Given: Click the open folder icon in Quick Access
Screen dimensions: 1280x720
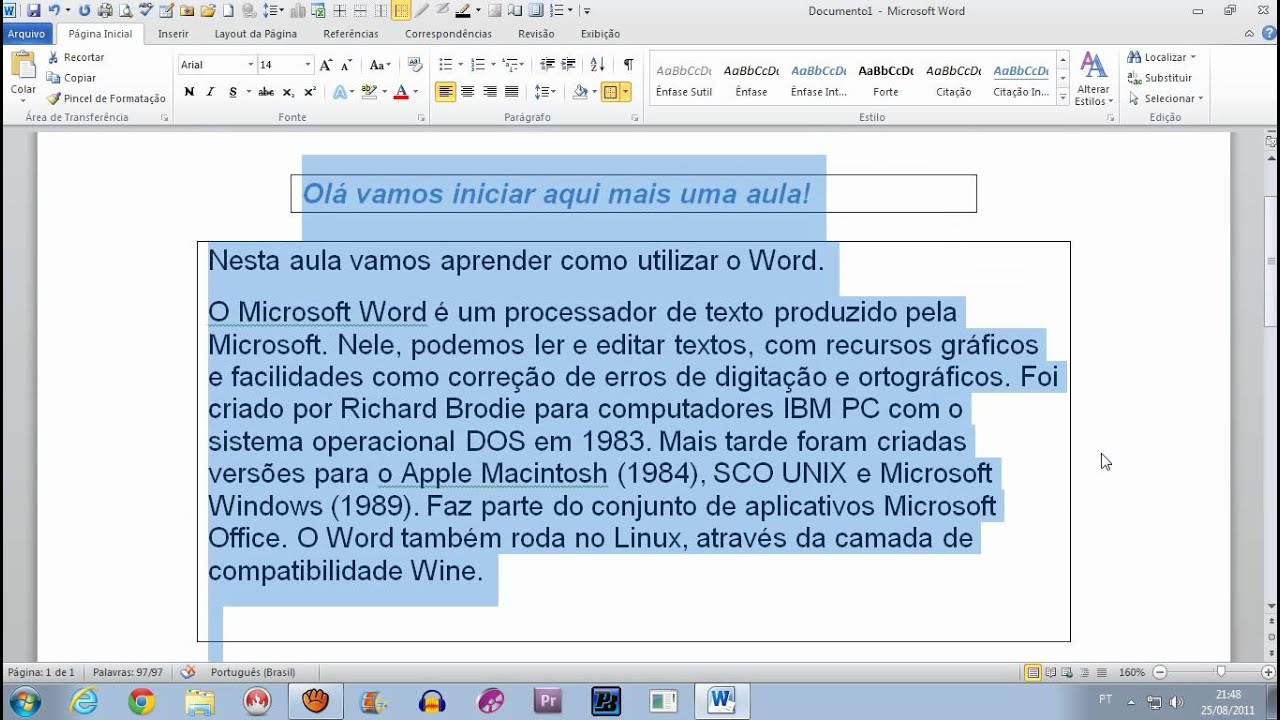Looking at the screenshot, I should click(x=208, y=11).
